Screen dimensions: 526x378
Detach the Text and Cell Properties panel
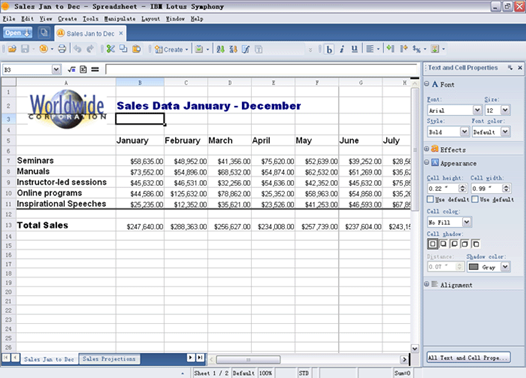tap(510, 68)
